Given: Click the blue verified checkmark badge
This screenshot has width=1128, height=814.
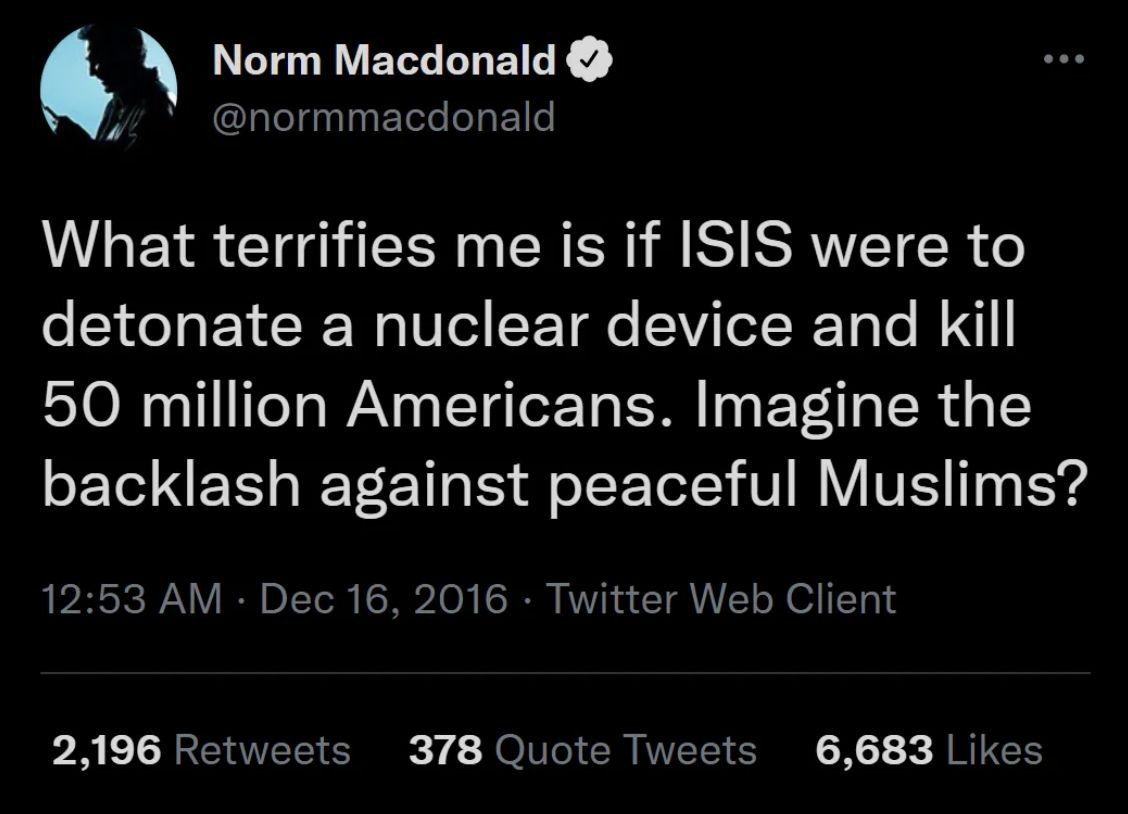Looking at the screenshot, I should 590,62.
